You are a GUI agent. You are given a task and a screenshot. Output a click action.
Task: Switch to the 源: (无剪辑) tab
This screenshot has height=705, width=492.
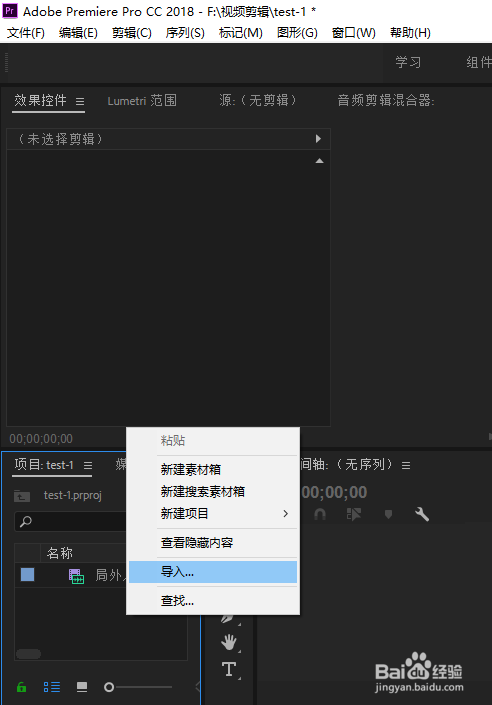(x=258, y=100)
